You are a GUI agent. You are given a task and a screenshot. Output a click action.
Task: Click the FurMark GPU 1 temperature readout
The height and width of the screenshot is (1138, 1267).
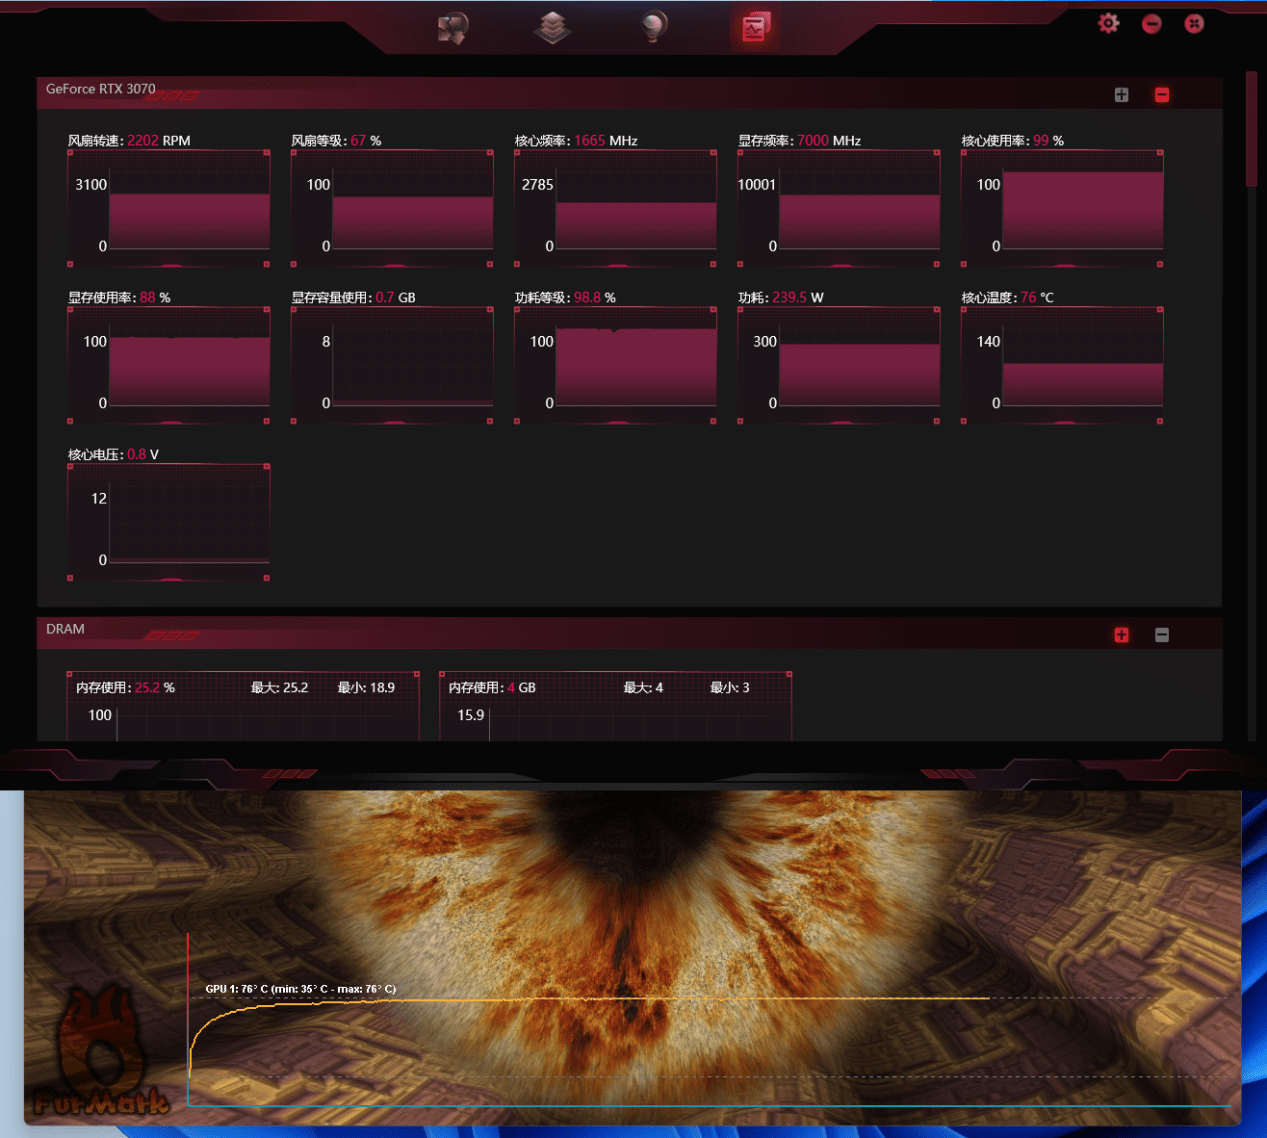coord(301,989)
